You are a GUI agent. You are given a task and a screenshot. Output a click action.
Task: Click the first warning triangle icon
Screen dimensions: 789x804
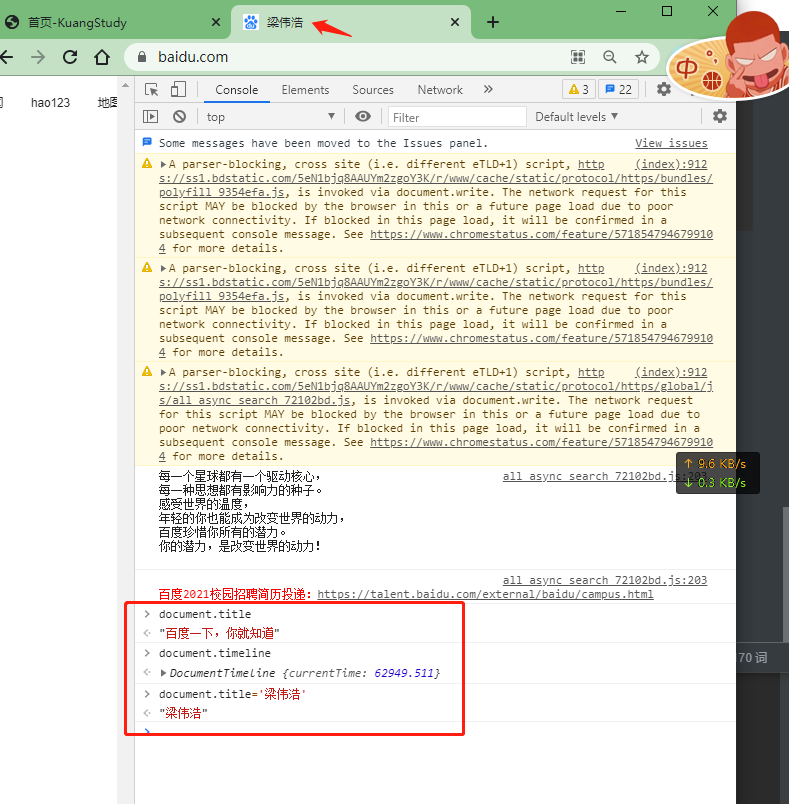147,164
